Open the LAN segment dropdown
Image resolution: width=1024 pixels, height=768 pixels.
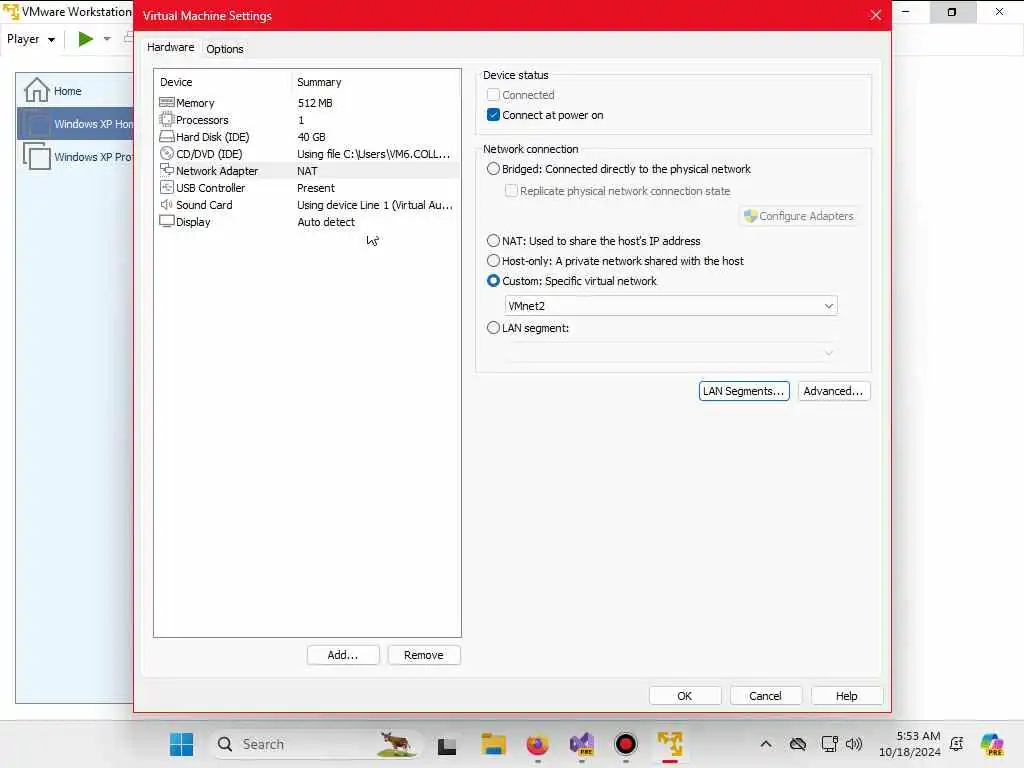tap(671, 353)
